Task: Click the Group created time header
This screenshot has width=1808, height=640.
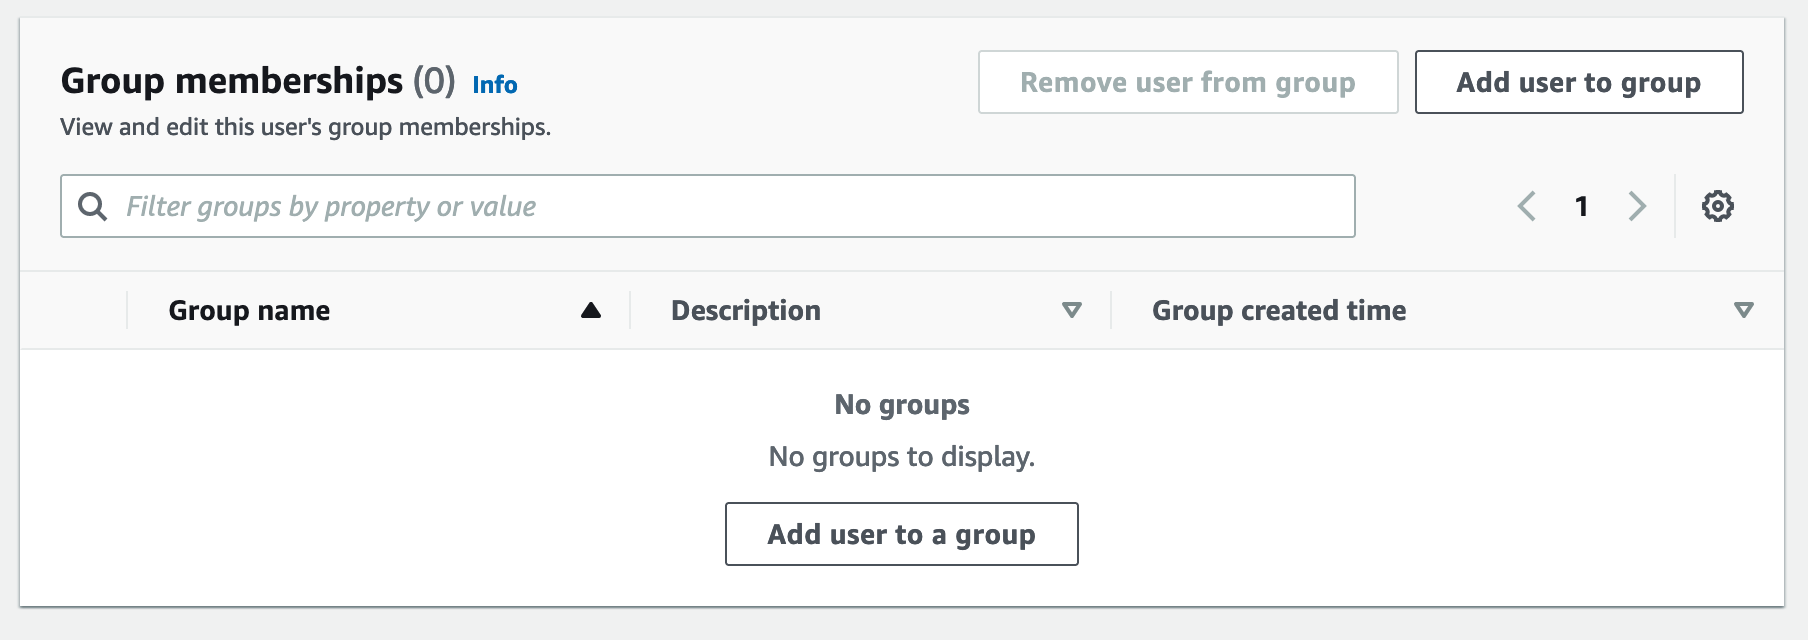Action: pos(1279,310)
